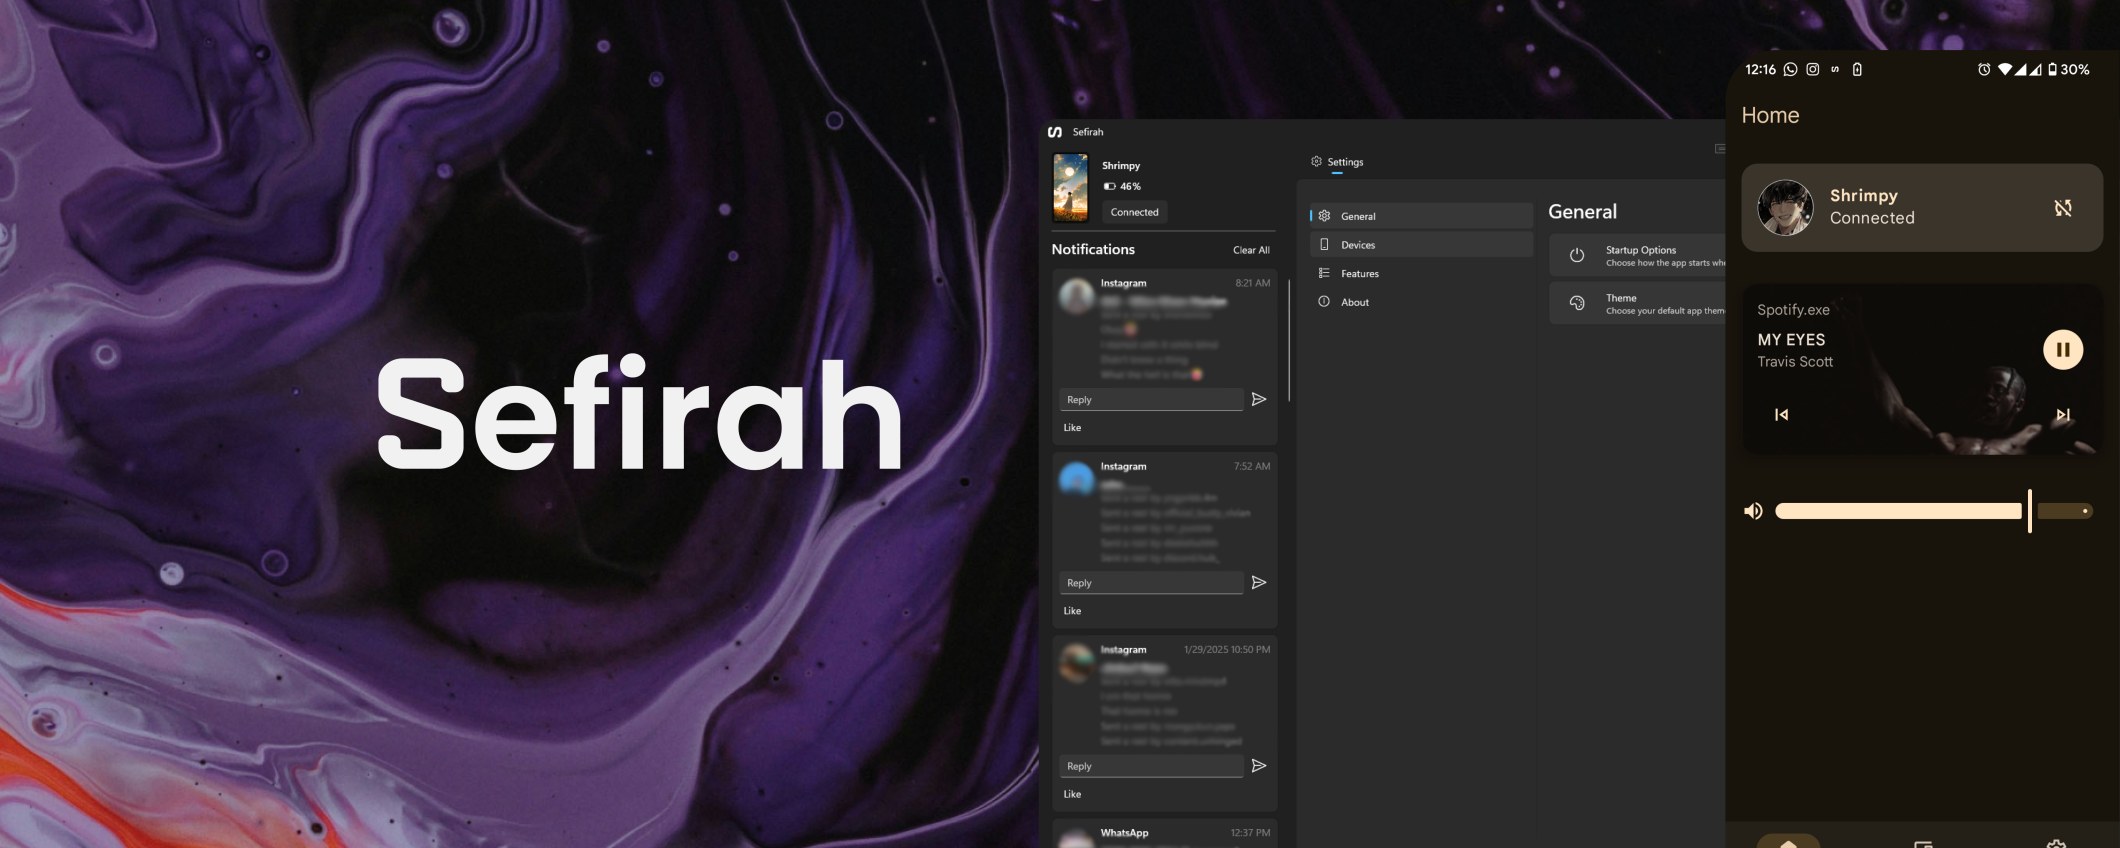Click the power icon on Startup Options
2120x848 pixels.
[x=1577, y=255]
